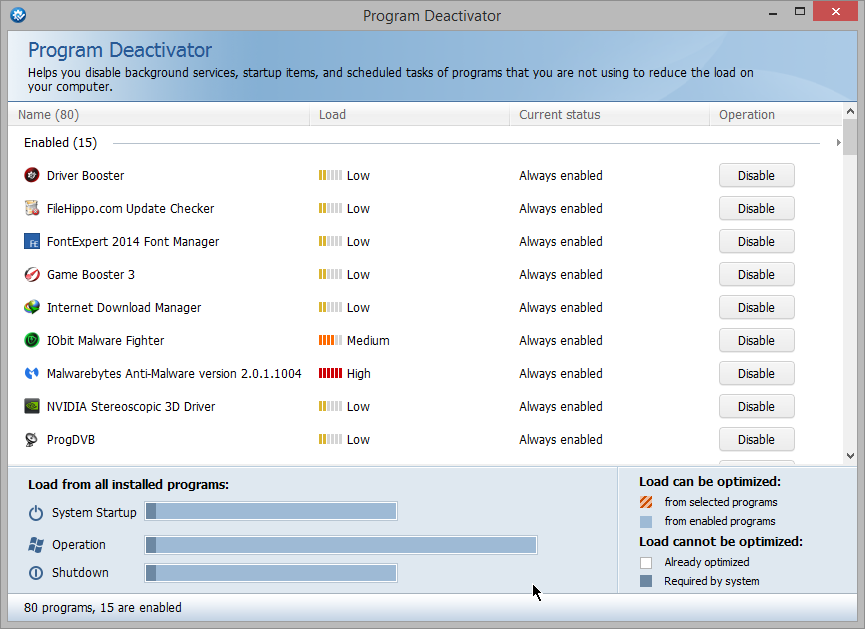Image resolution: width=865 pixels, height=629 pixels.
Task: Click the '80 programs, 15 are enabled' status text
Action: pyautogui.click(x=103, y=607)
